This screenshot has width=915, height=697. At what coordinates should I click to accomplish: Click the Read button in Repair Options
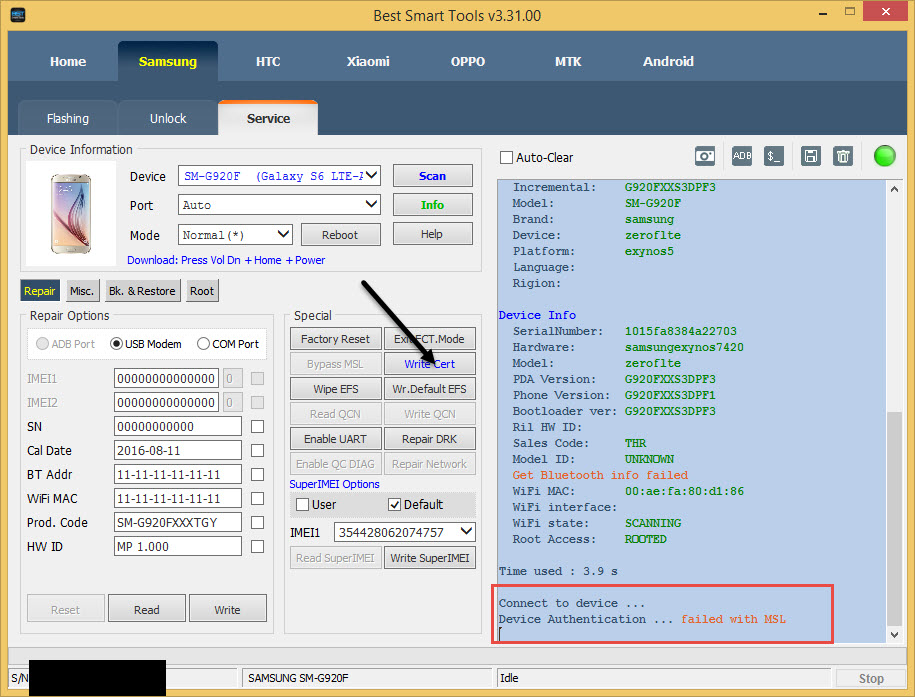[x=146, y=609]
